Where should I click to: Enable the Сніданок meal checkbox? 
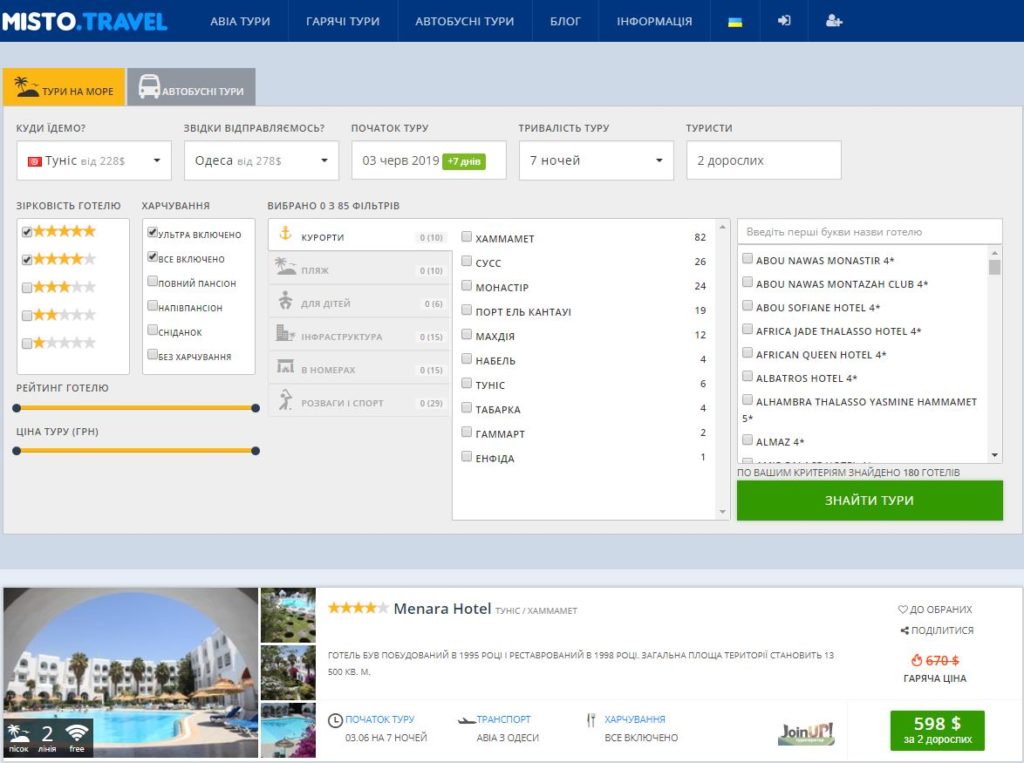pos(152,330)
